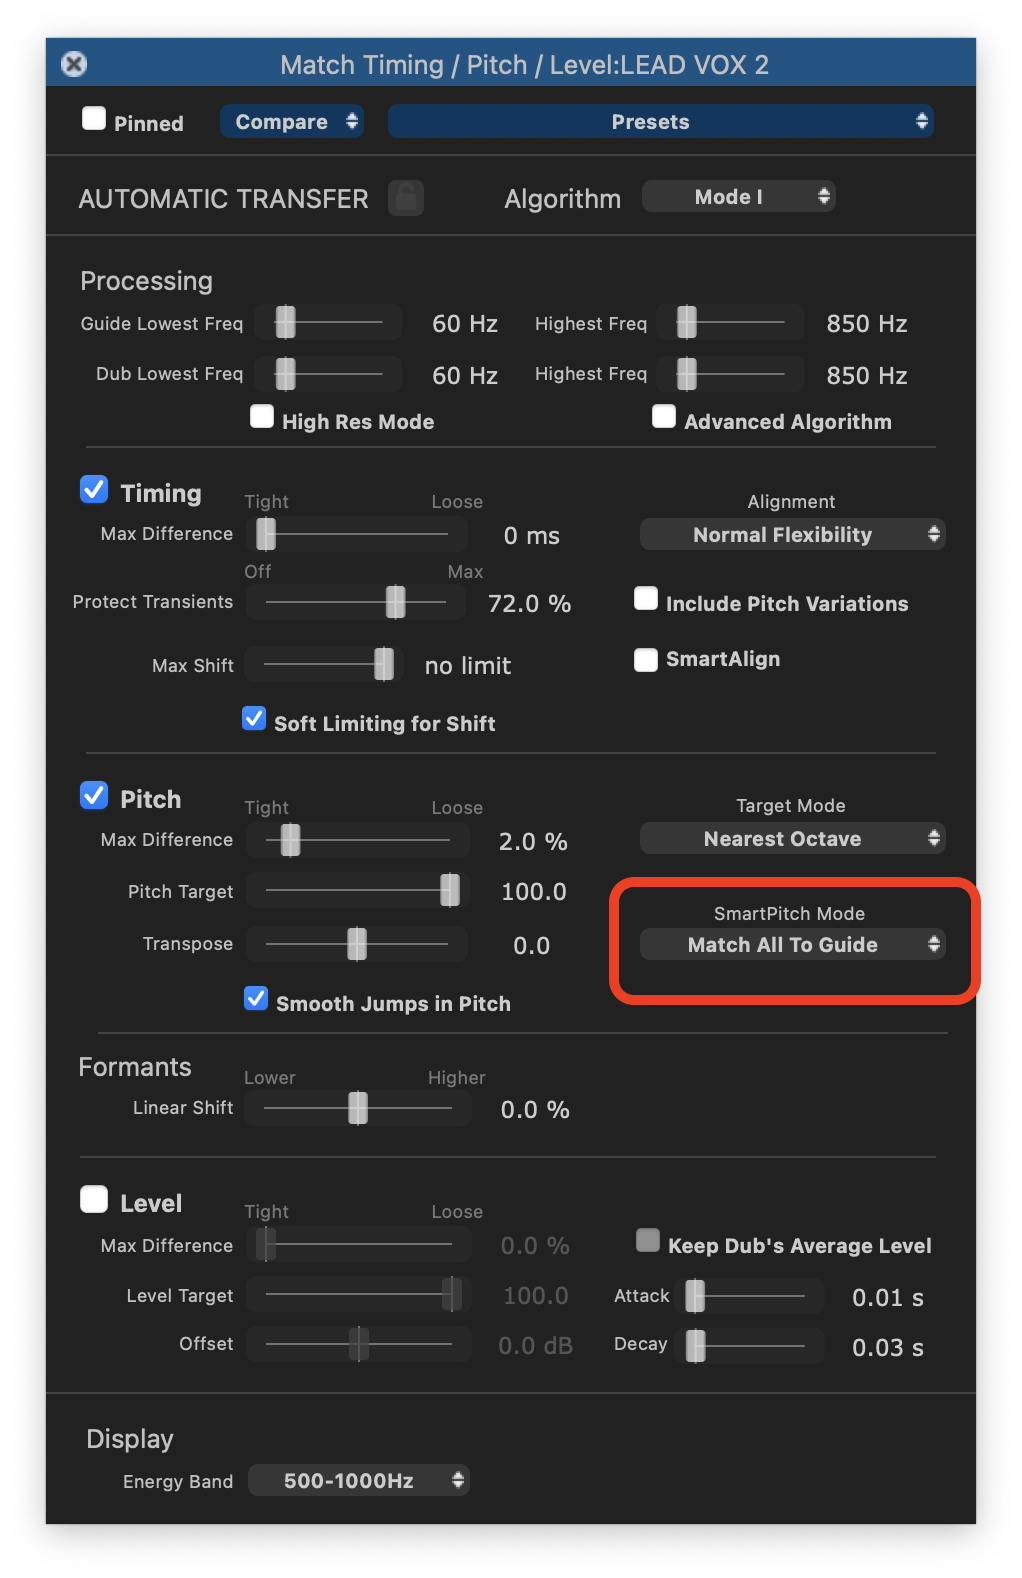Close the Match Timing window
Image resolution: width=1022 pixels, height=1578 pixels.
tap(74, 63)
